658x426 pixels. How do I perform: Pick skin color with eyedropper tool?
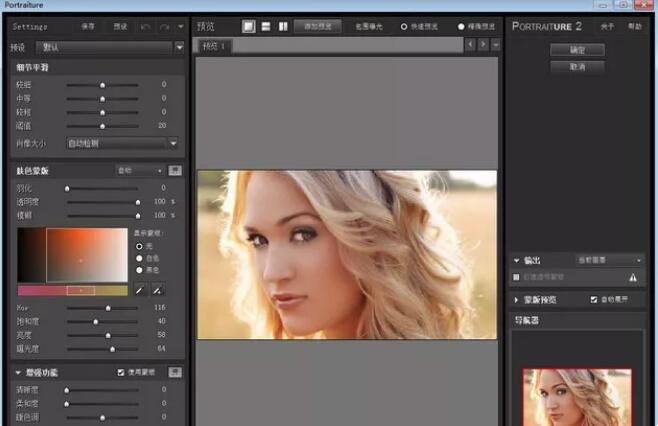pyautogui.click(x=140, y=290)
